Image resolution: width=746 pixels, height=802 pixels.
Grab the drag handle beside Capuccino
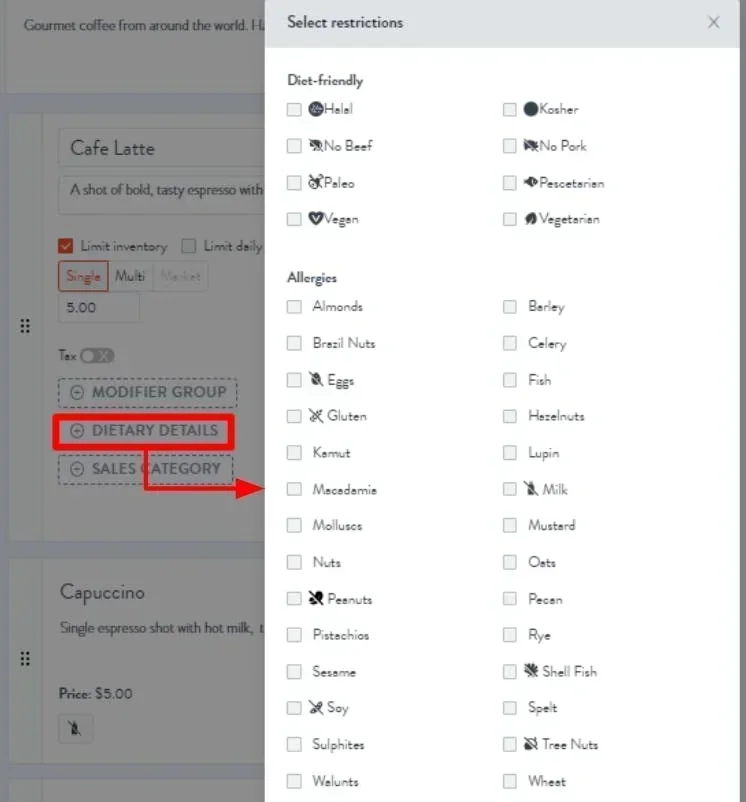25,659
